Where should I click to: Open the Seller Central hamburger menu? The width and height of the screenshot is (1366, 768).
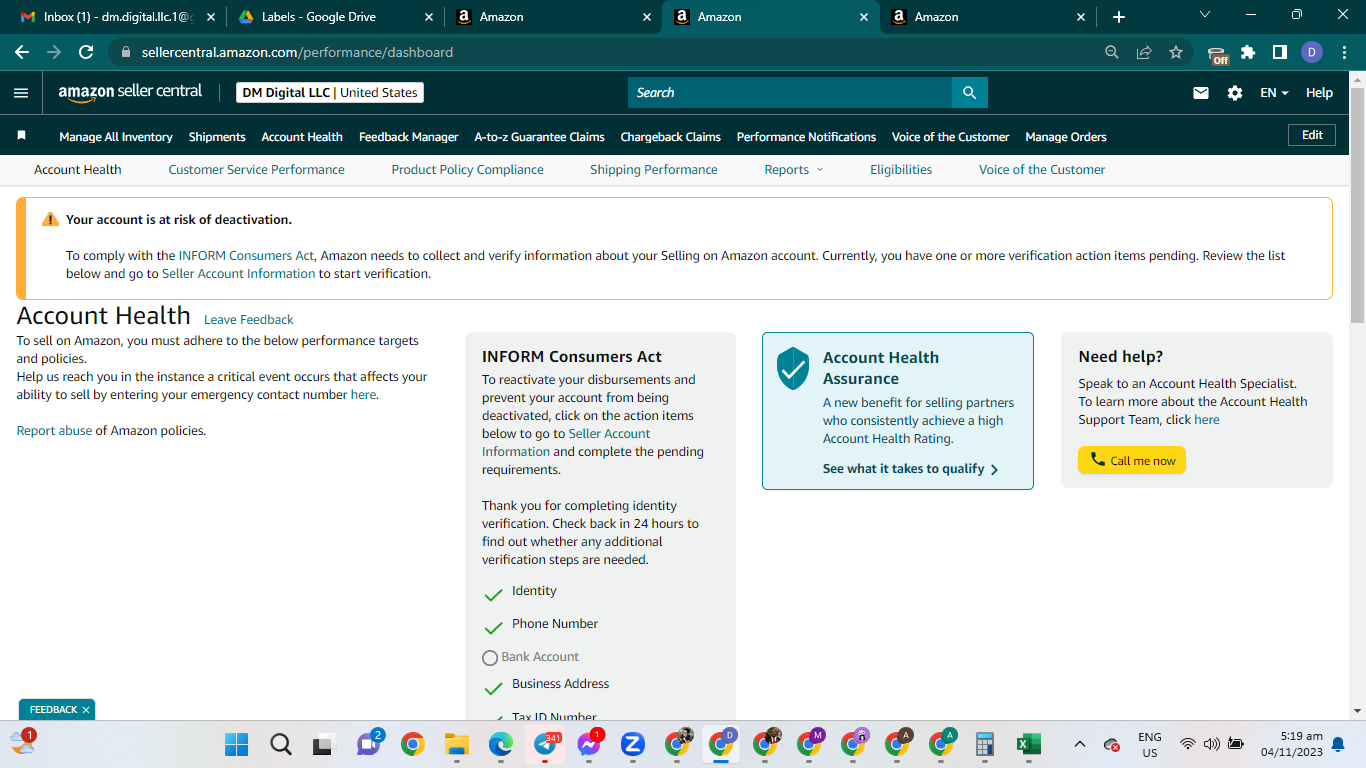21,93
